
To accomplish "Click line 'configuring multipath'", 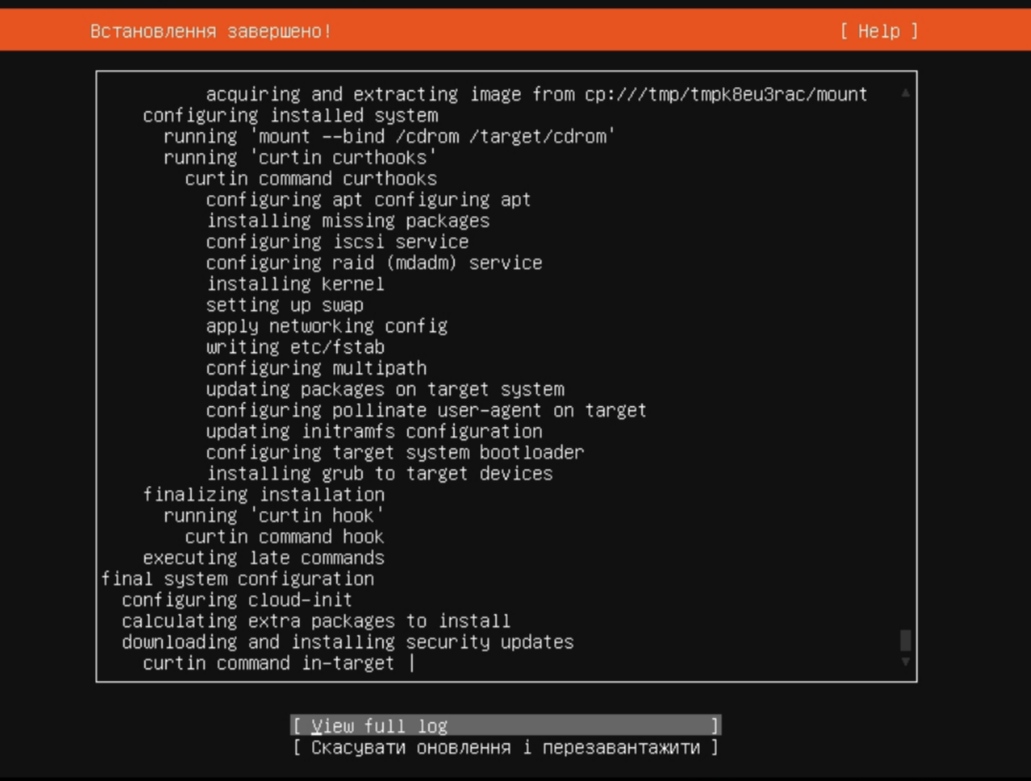I will [x=316, y=367].
